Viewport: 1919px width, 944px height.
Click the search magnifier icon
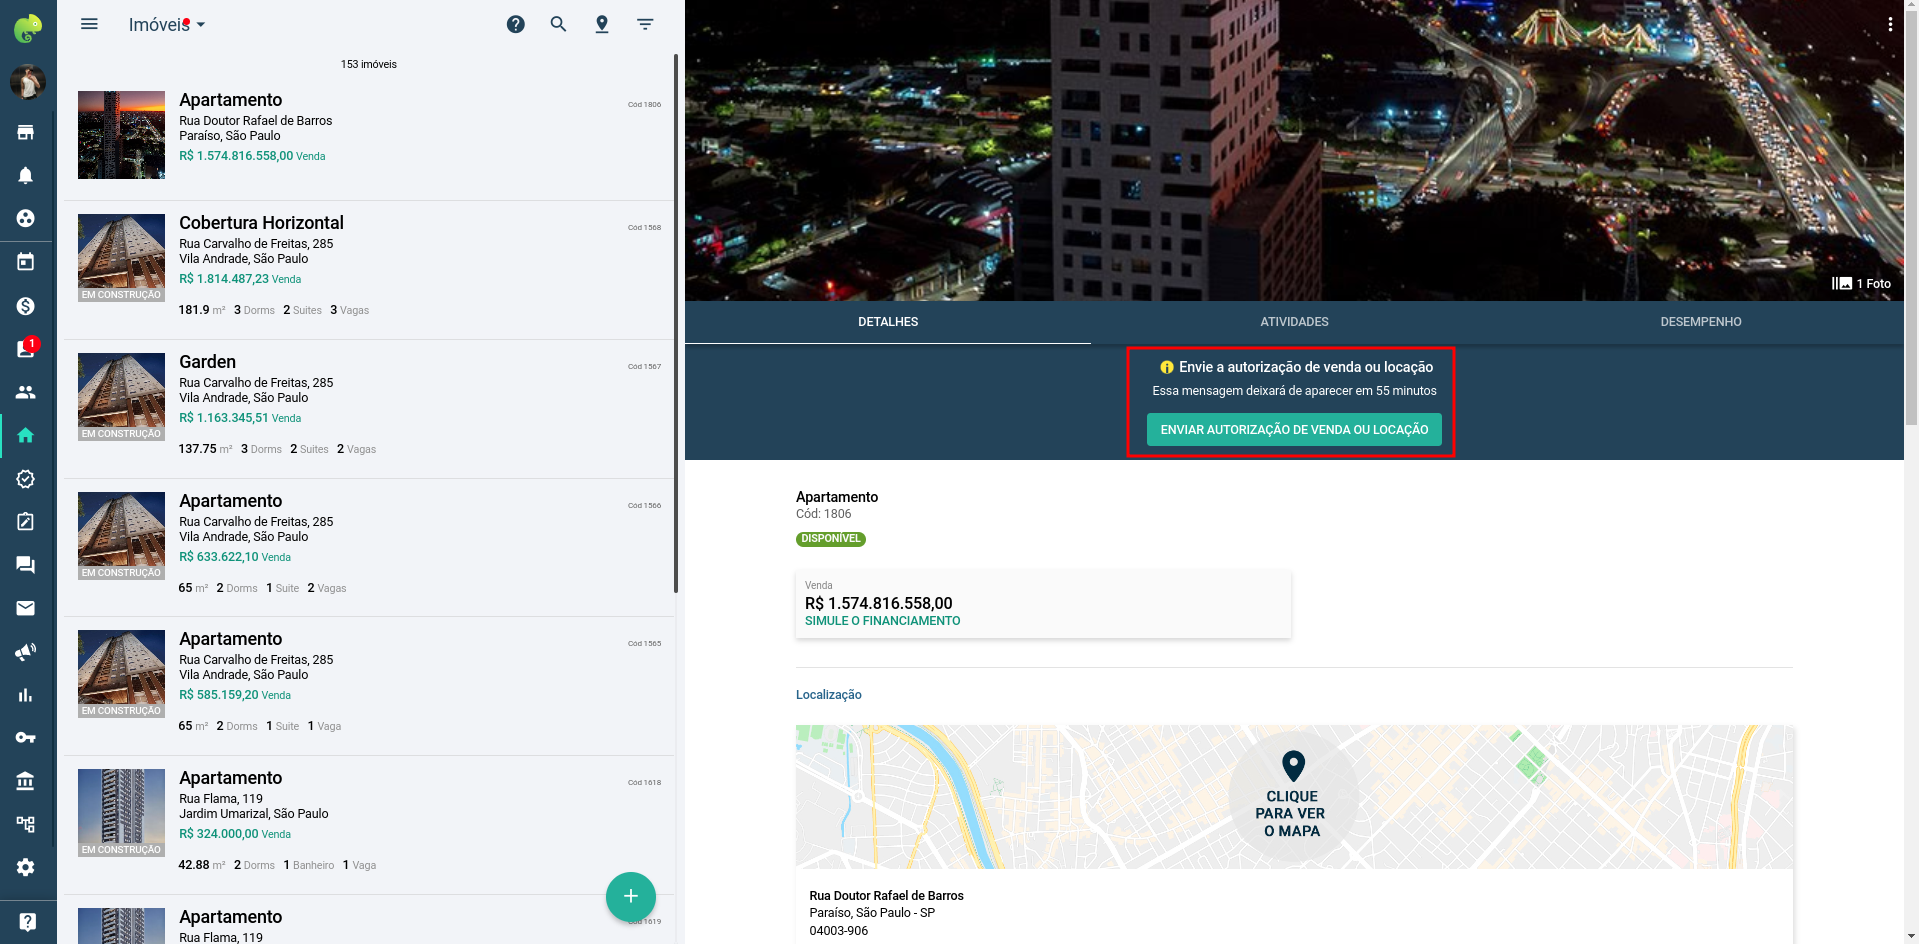click(559, 24)
